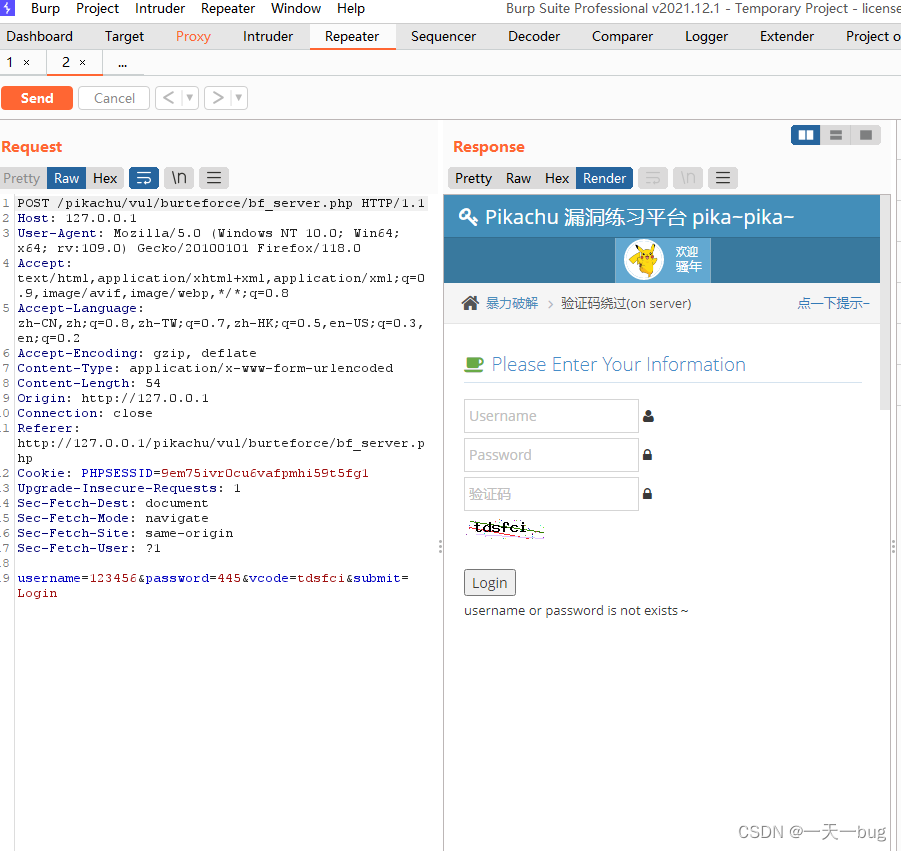Viewport: 901px width, 851px height.
Task: Open the 暴力破解 breadcrumb link
Action: [x=512, y=303]
